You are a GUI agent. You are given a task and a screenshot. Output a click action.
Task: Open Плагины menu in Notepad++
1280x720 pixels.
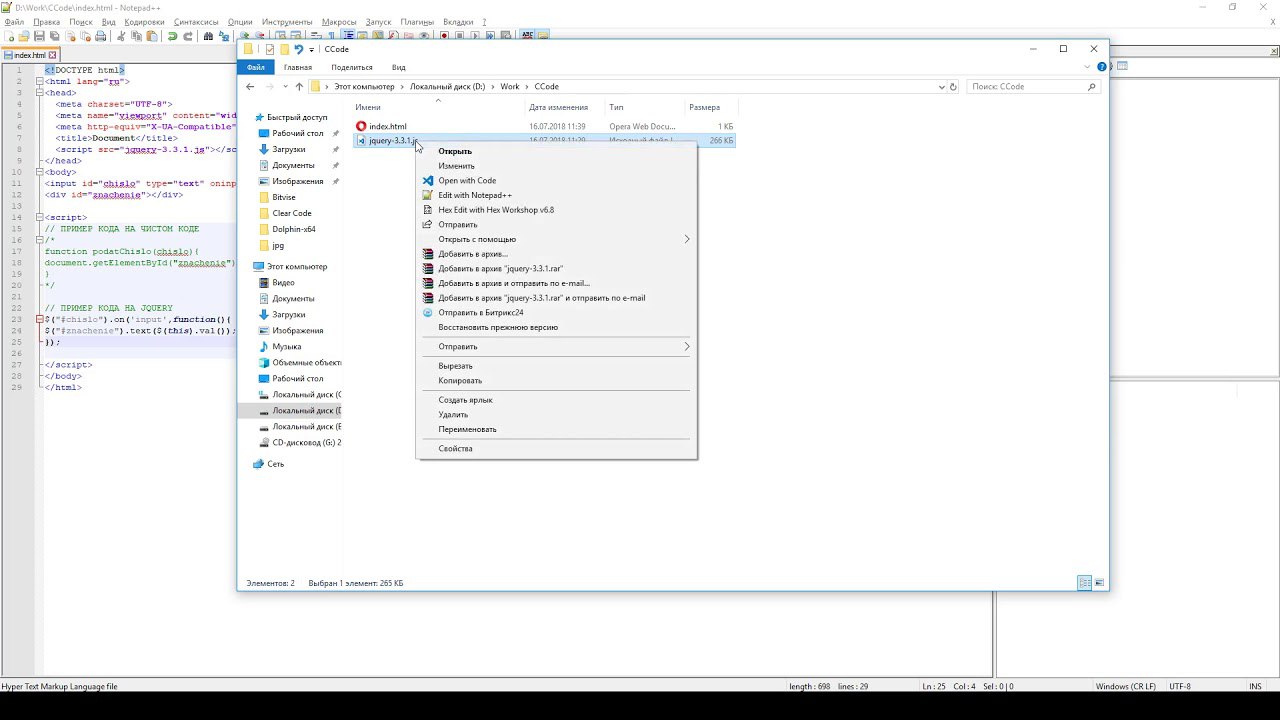[417, 21]
